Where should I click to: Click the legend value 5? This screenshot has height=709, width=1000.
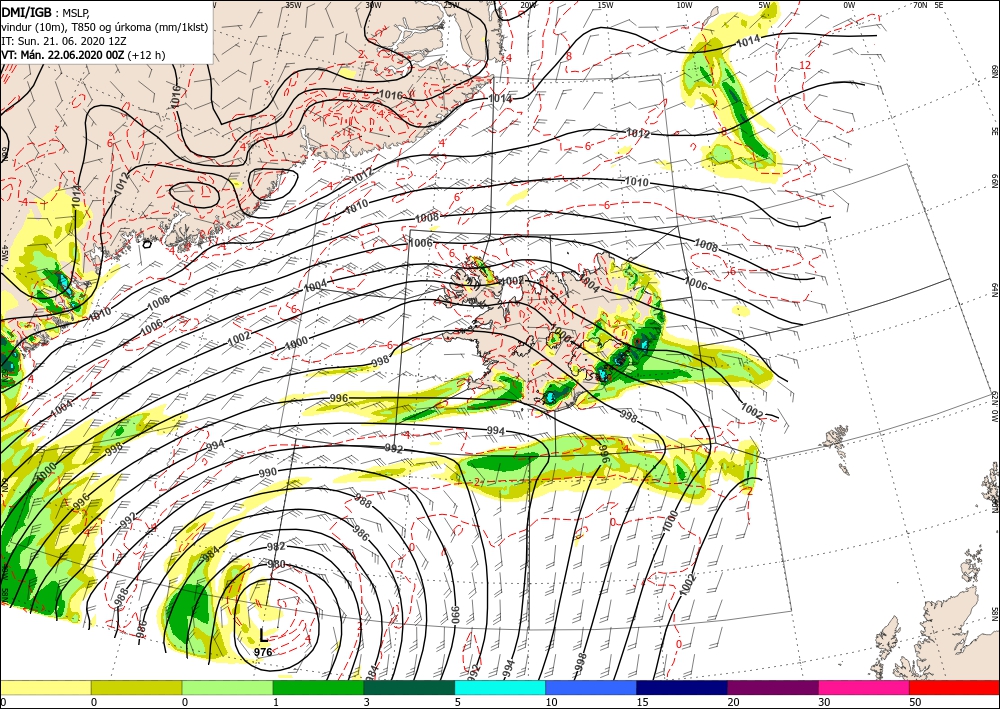click(x=457, y=702)
